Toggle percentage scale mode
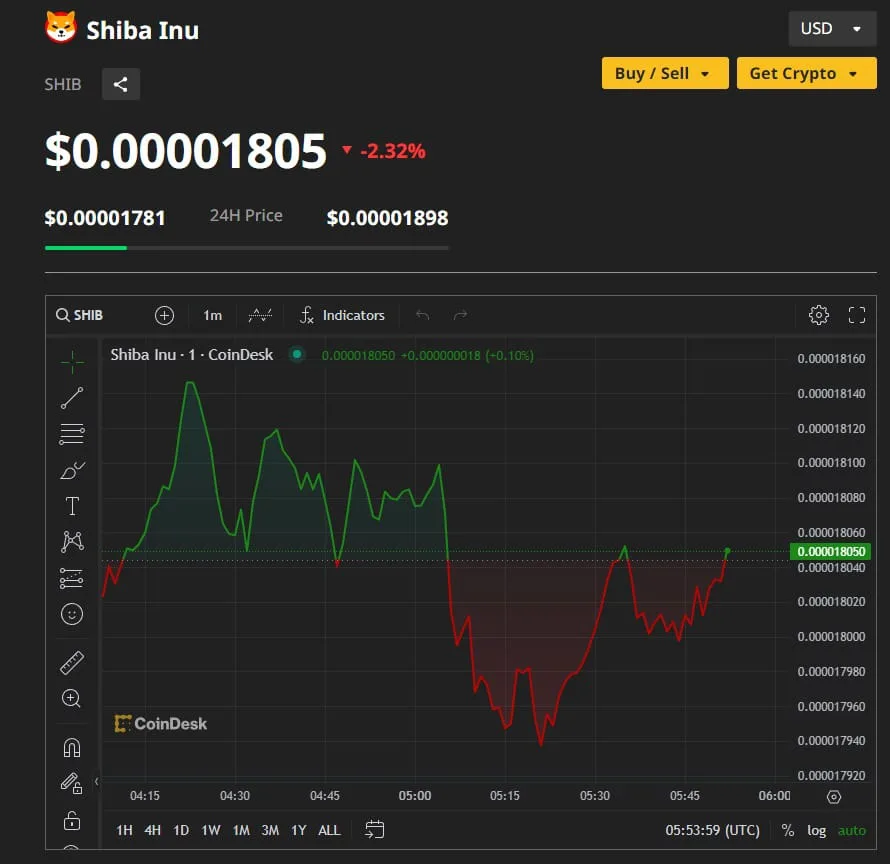Image resolution: width=890 pixels, height=864 pixels. [x=787, y=831]
